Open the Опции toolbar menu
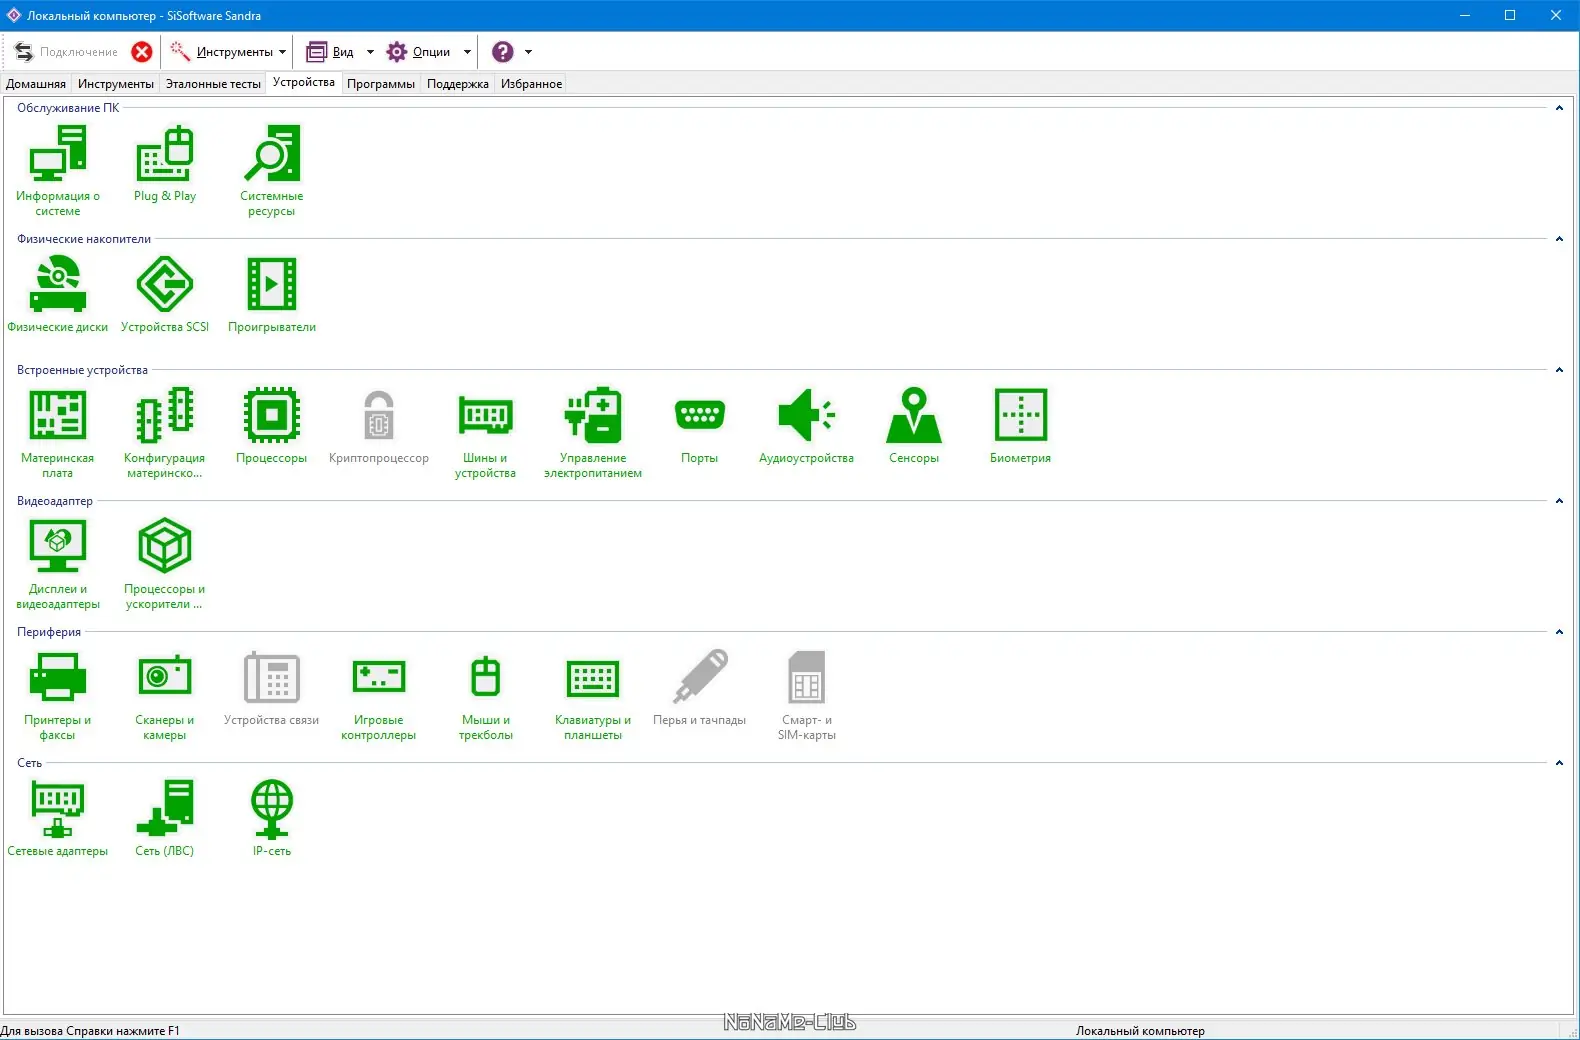Image resolution: width=1580 pixels, height=1040 pixels. (428, 52)
